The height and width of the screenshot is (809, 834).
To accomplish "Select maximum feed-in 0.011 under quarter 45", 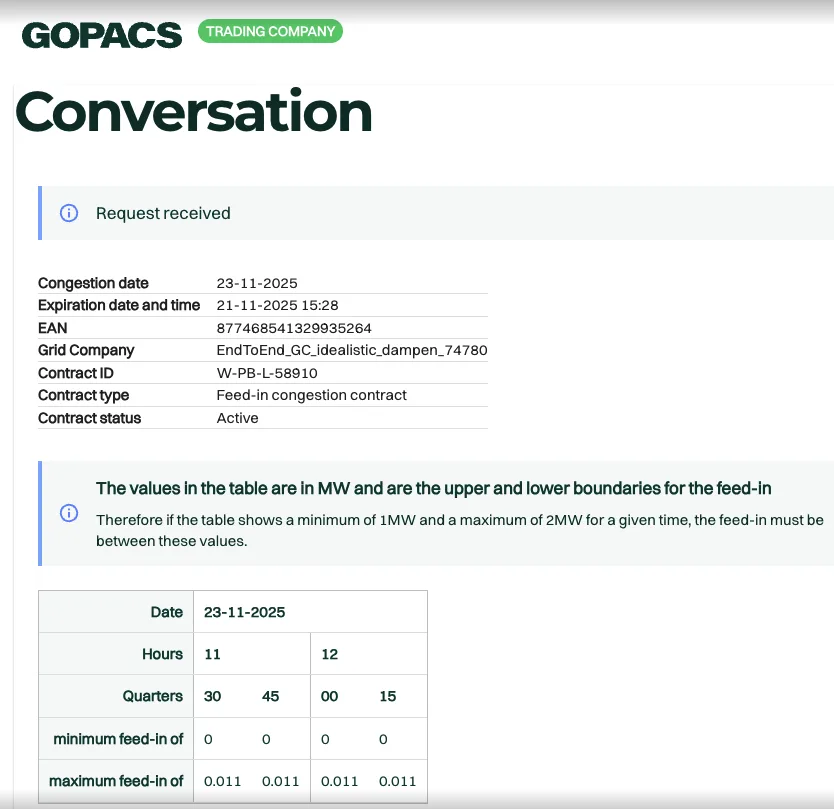I will 280,781.
